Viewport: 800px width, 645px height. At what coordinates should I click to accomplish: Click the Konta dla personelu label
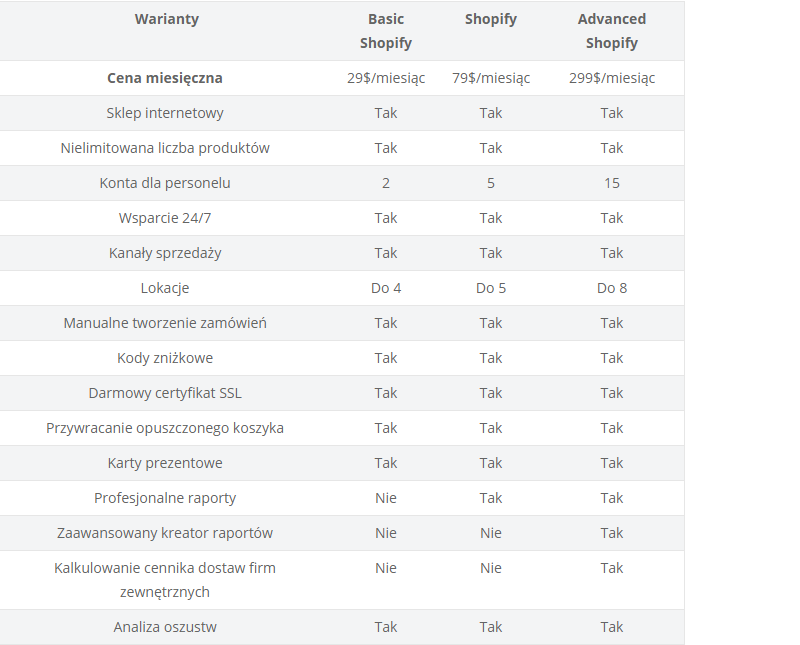click(x=165, y=183)
